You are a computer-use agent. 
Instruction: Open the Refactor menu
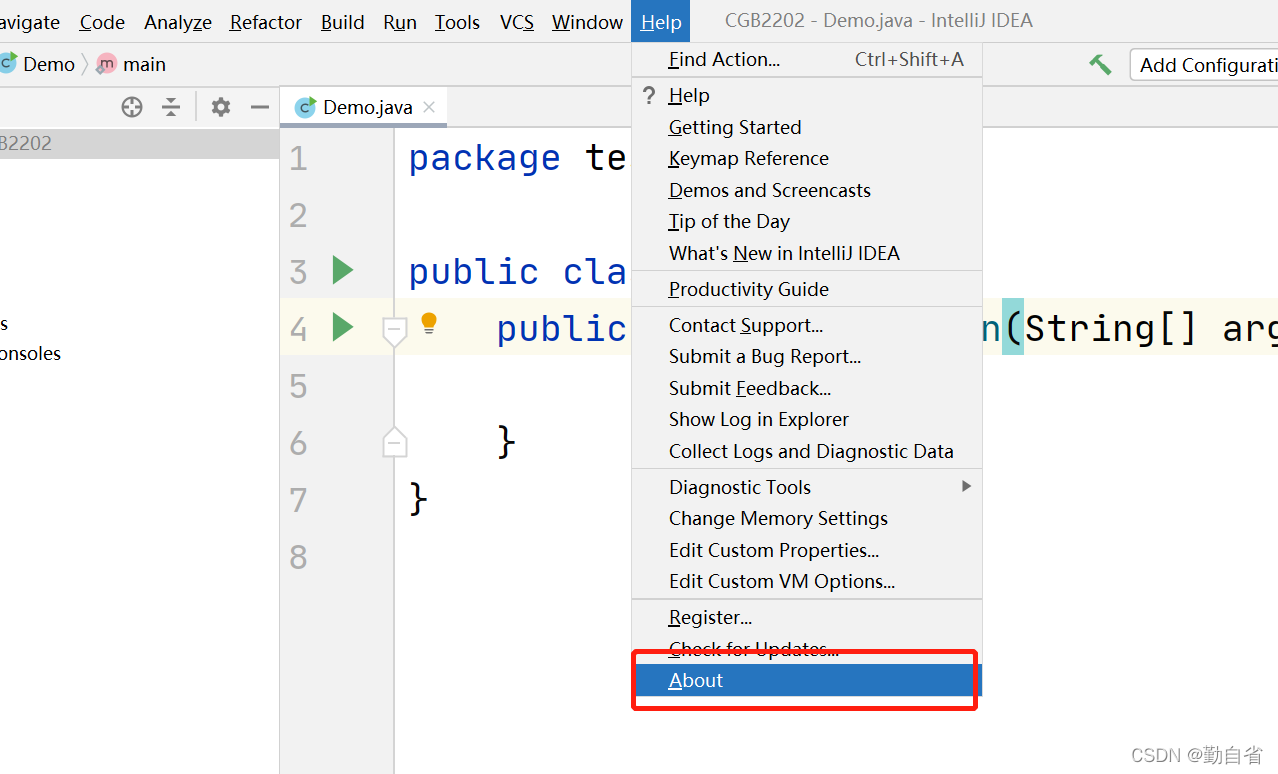[266, 22]
